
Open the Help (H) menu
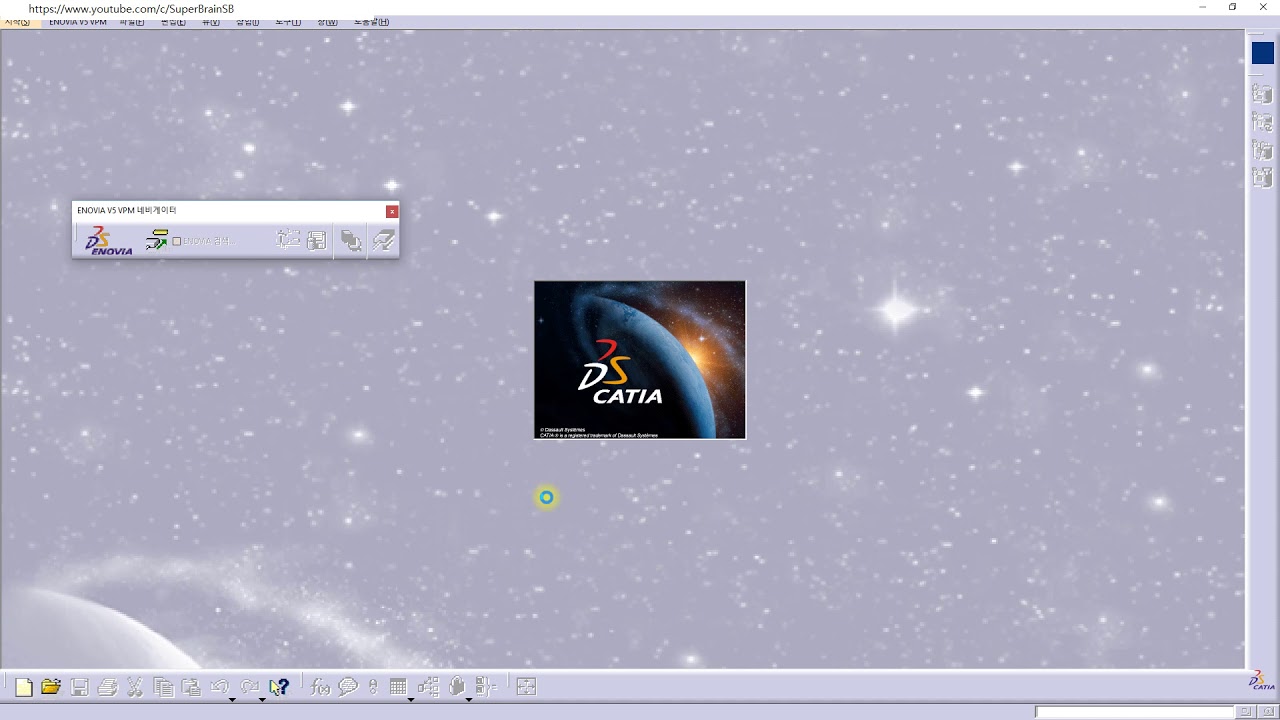(371, 22)
